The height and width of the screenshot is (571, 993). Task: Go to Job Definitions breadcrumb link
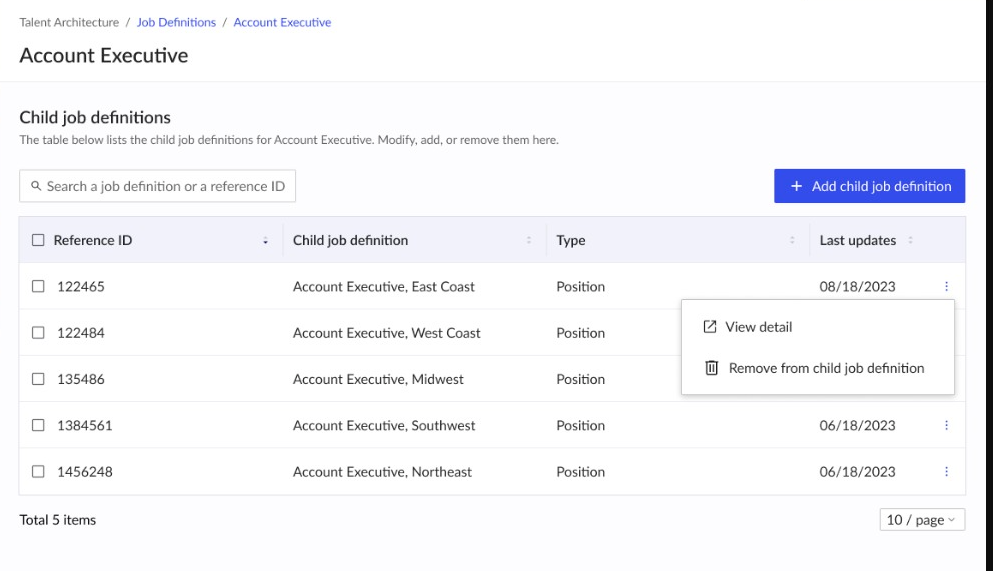[175, 23]
